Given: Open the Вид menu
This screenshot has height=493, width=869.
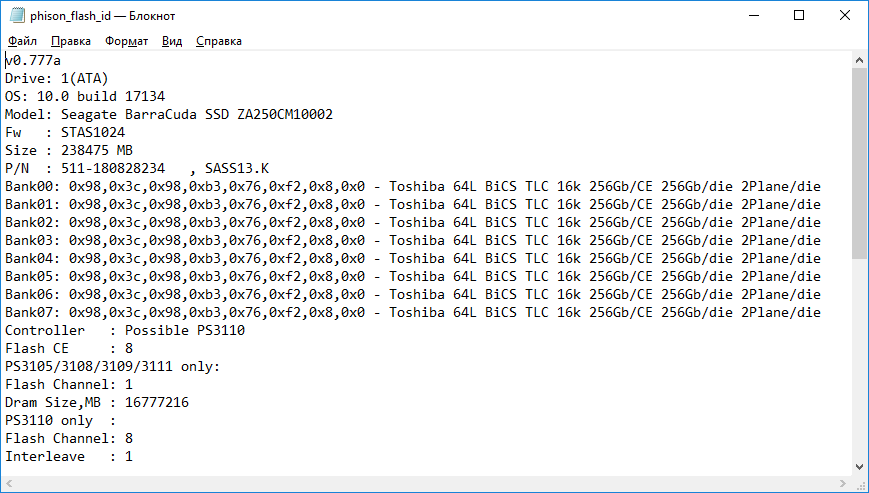Looking at the screenshot, I should [x=172, y=41].
